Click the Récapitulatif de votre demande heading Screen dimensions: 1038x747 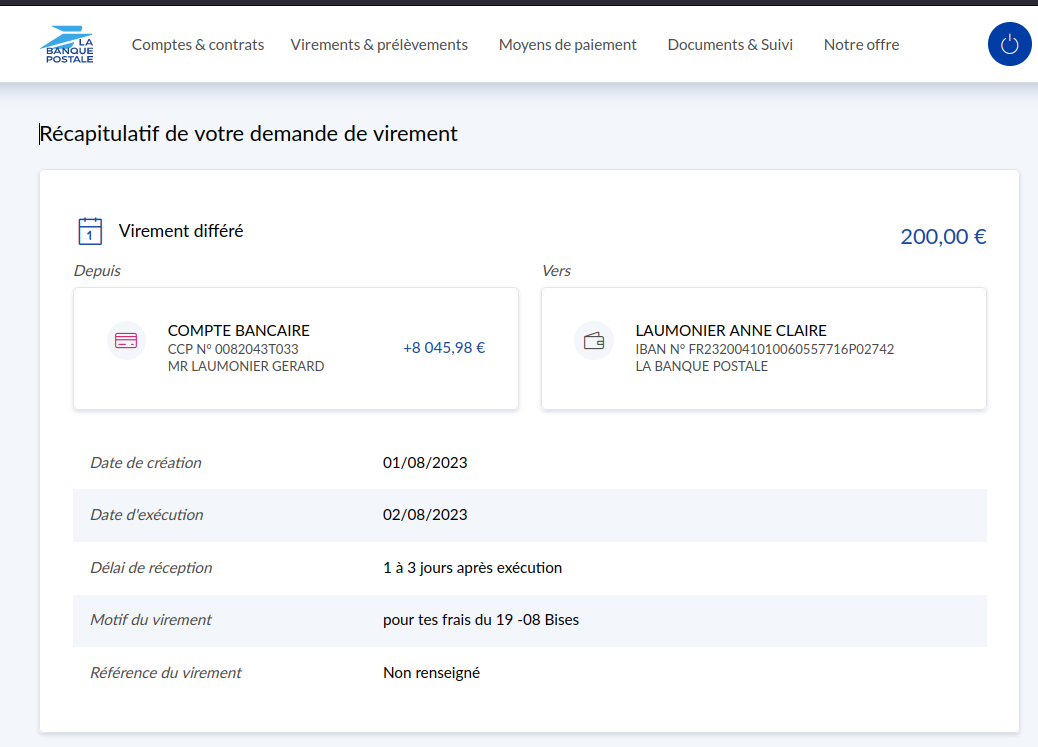click(248, 134)
